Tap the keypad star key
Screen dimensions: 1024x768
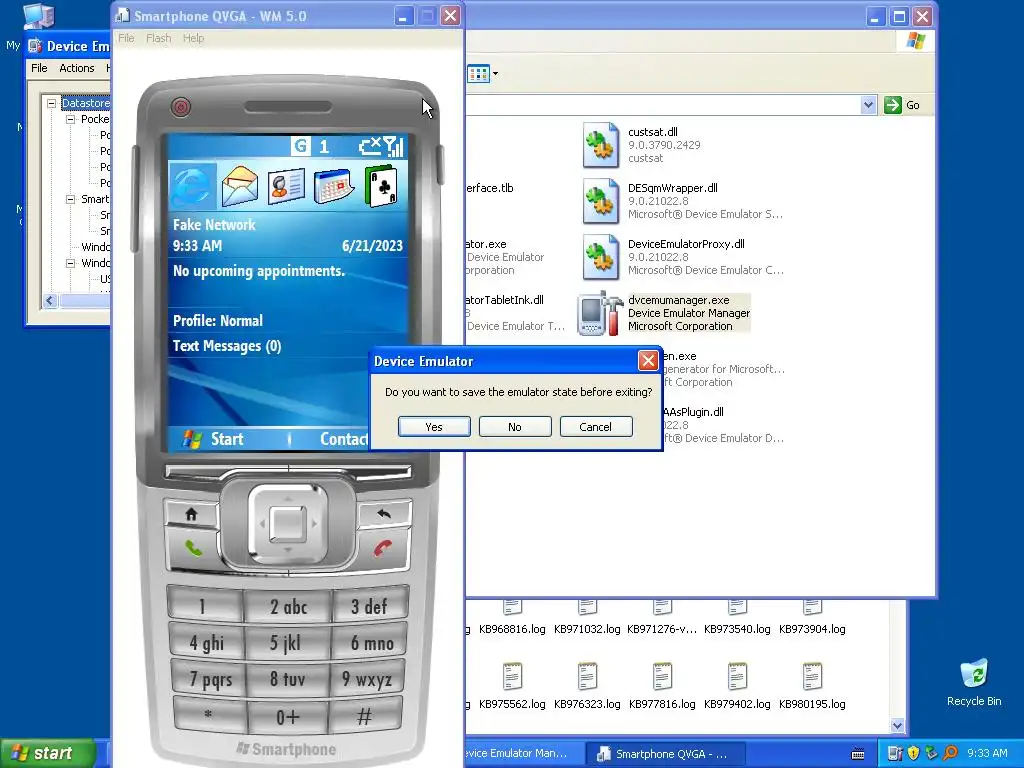tap(209, 716)
